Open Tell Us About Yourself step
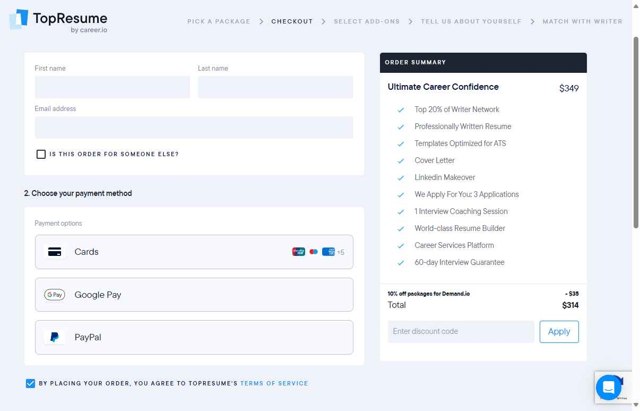Image resolution: width=640 pixels, height=411 pixels. pos(471,21)
